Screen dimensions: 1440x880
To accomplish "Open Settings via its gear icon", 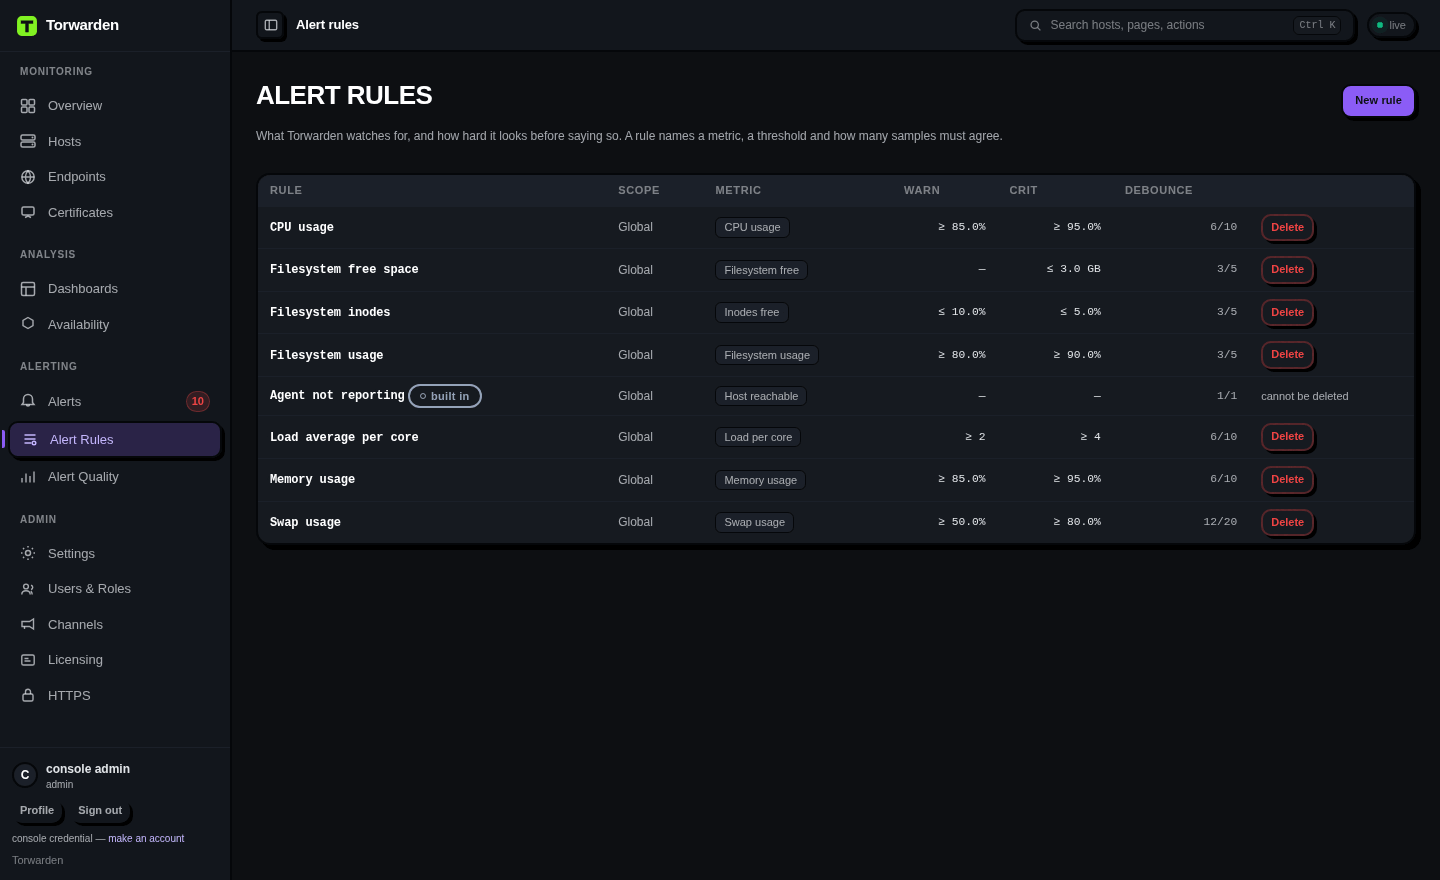I will 28,553.
